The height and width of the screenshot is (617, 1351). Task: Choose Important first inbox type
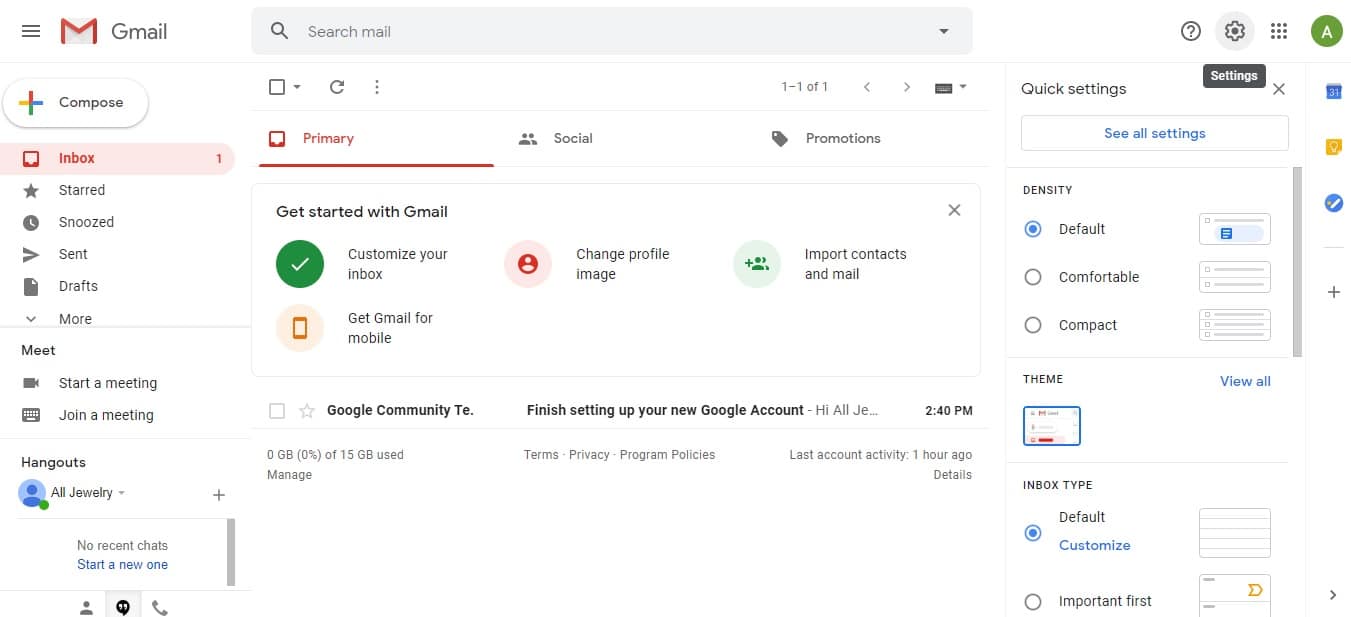pyautogui.click(x=1033, y=601)
